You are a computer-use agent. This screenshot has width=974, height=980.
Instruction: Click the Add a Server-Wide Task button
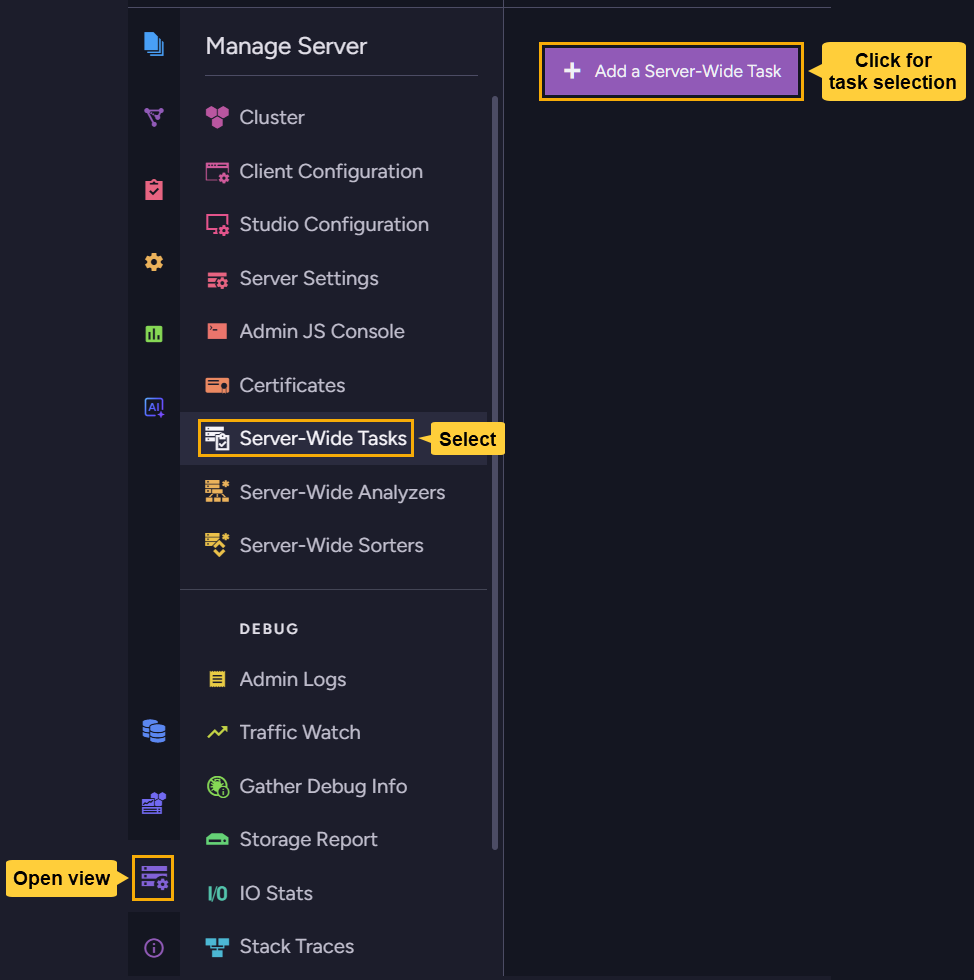670,71
